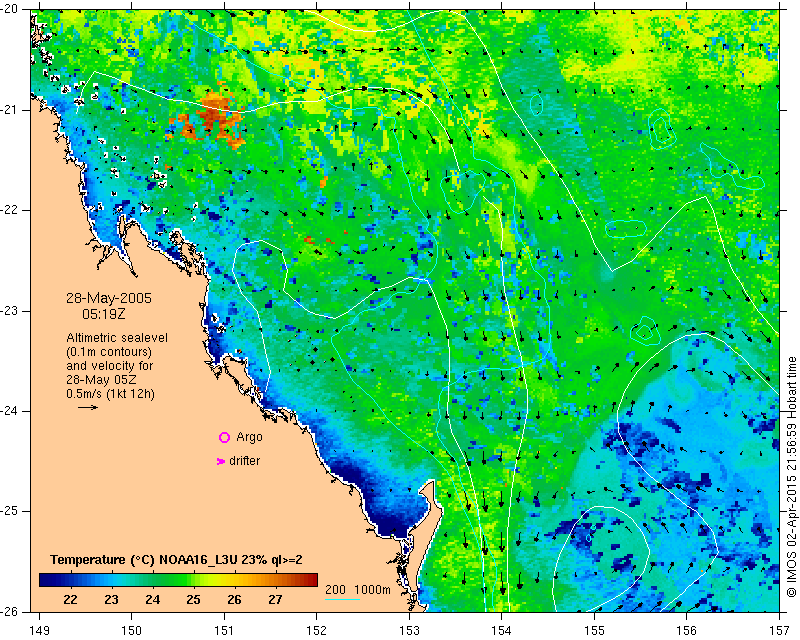Image resolution: width=800 pixels, height=640 pixels.
Task: Click latitude label -20 on the axis
Action: pyautogui.click(x=10, y=10)
